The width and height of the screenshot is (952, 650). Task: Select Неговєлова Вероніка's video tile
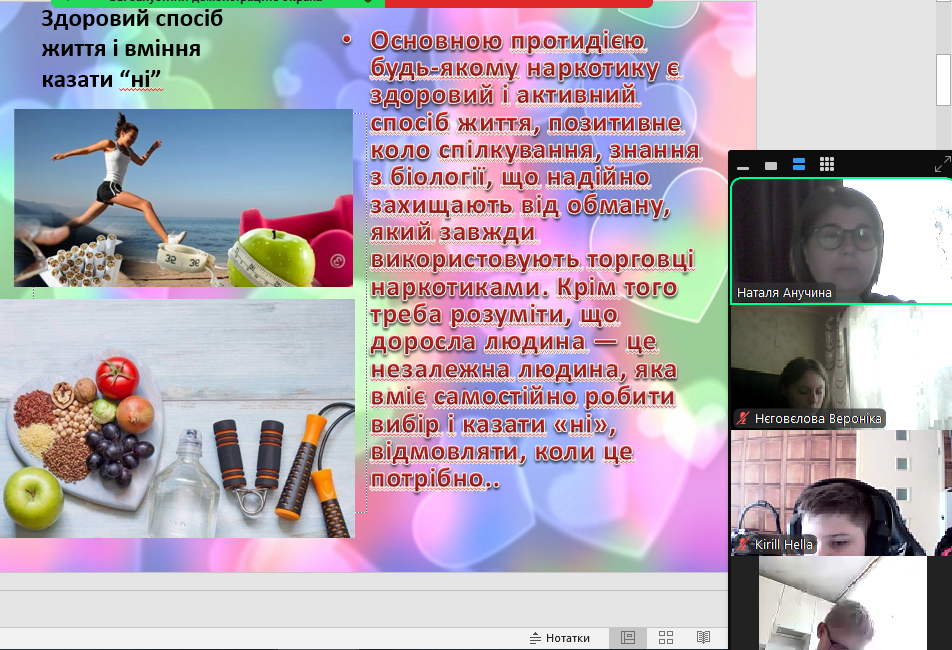tap(842, 367)
